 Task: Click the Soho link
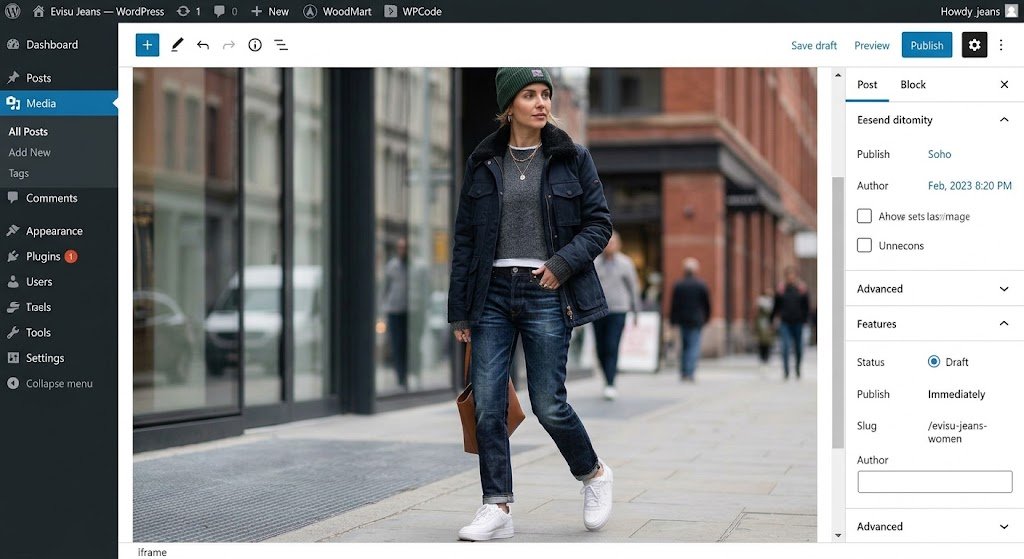[939, 154]
